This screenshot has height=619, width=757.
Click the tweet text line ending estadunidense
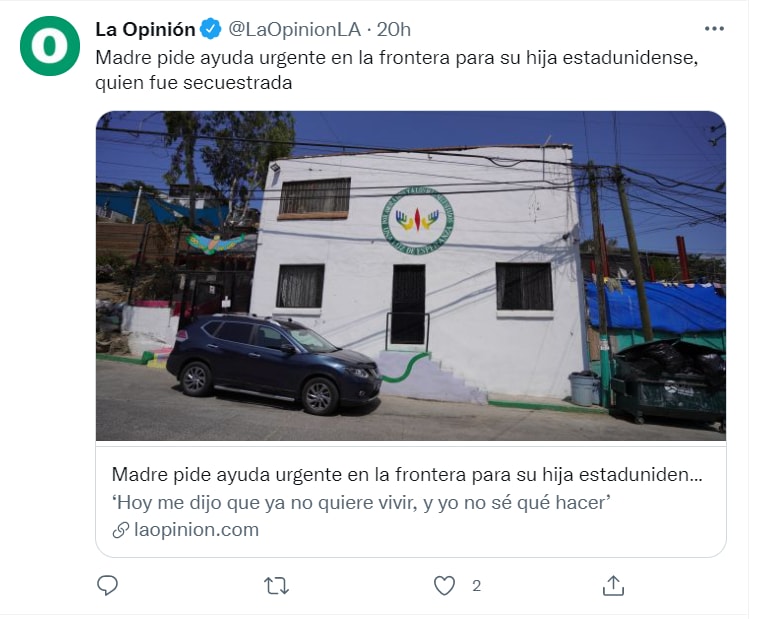pos(397,57)
